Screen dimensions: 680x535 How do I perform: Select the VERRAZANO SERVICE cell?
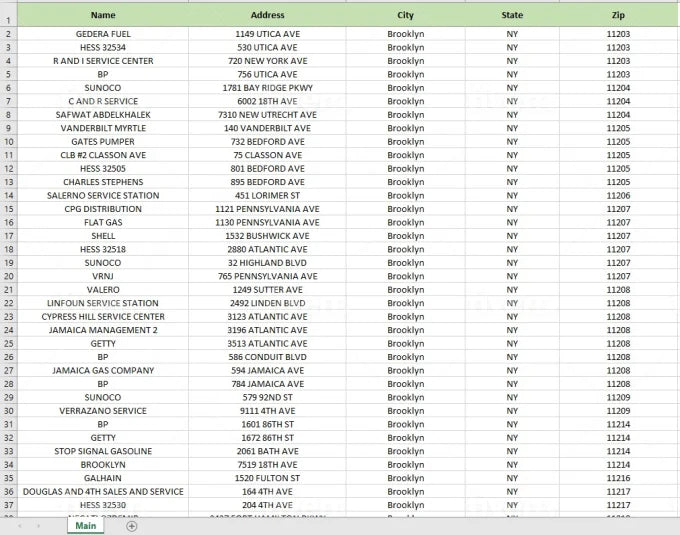coord(103,410)
